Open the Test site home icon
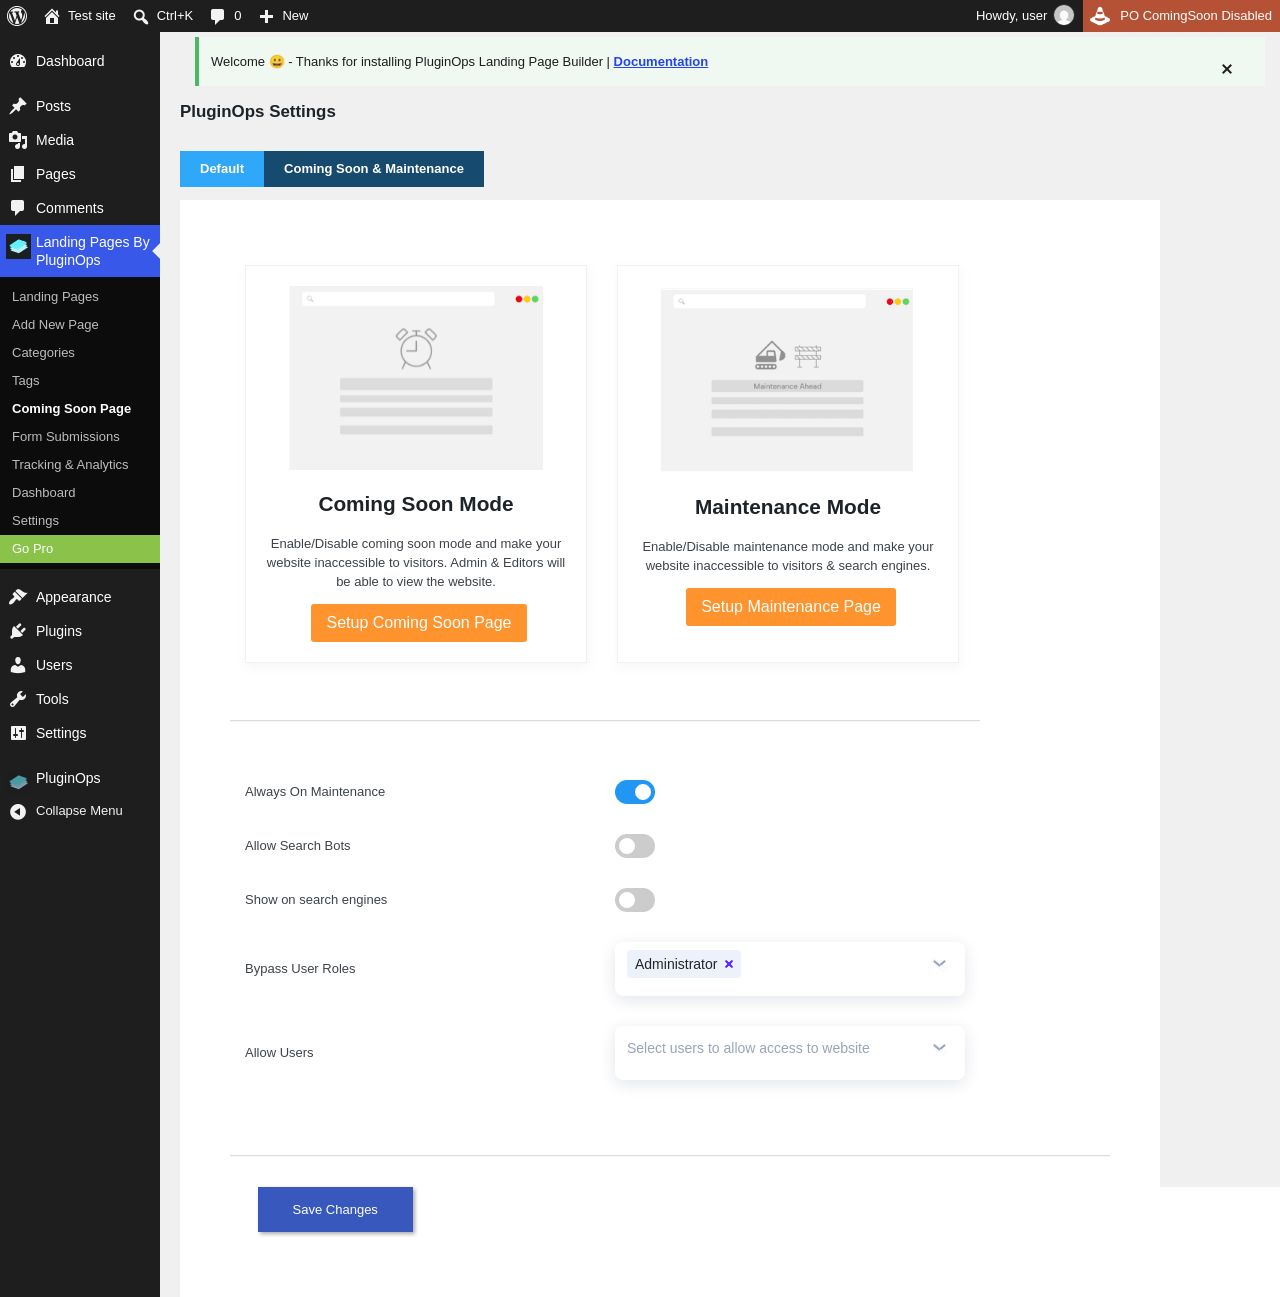This screenshot has width=1280, height=1297. click(x=52, y=16)
